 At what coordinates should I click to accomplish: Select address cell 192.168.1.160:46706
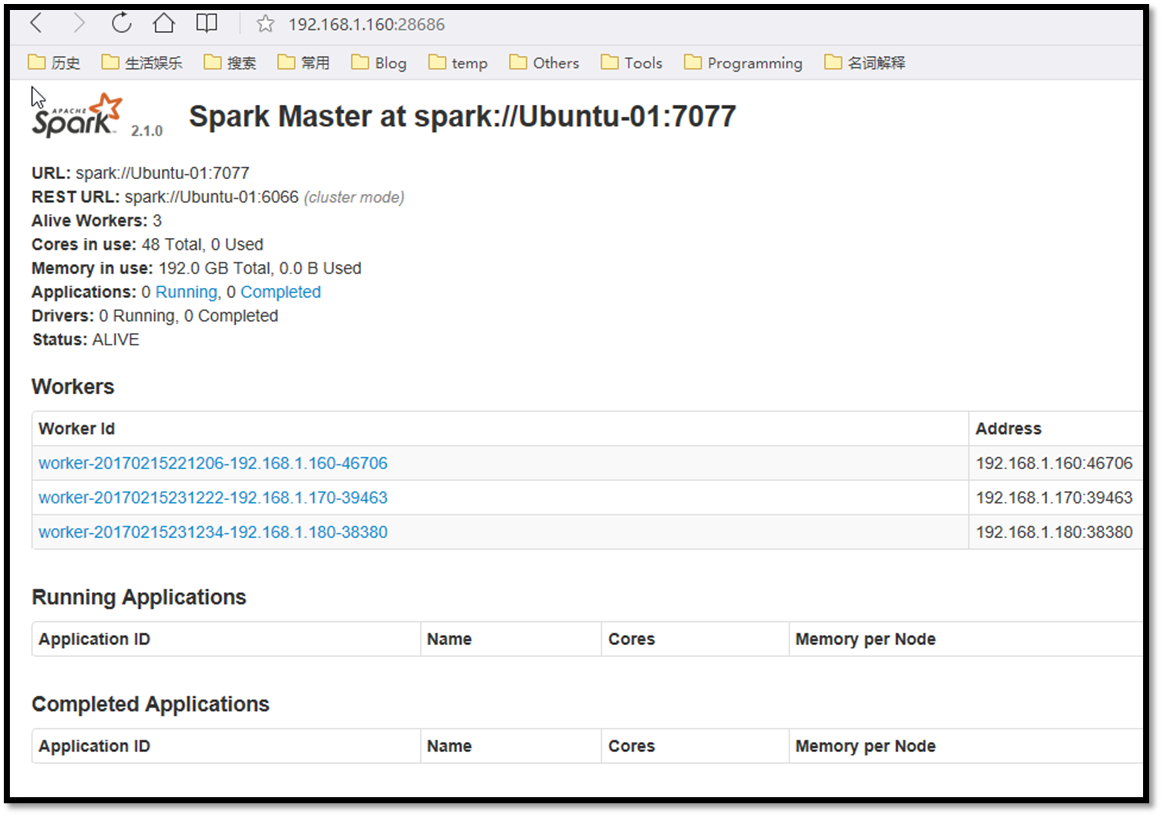click(x=1054, y=463)
